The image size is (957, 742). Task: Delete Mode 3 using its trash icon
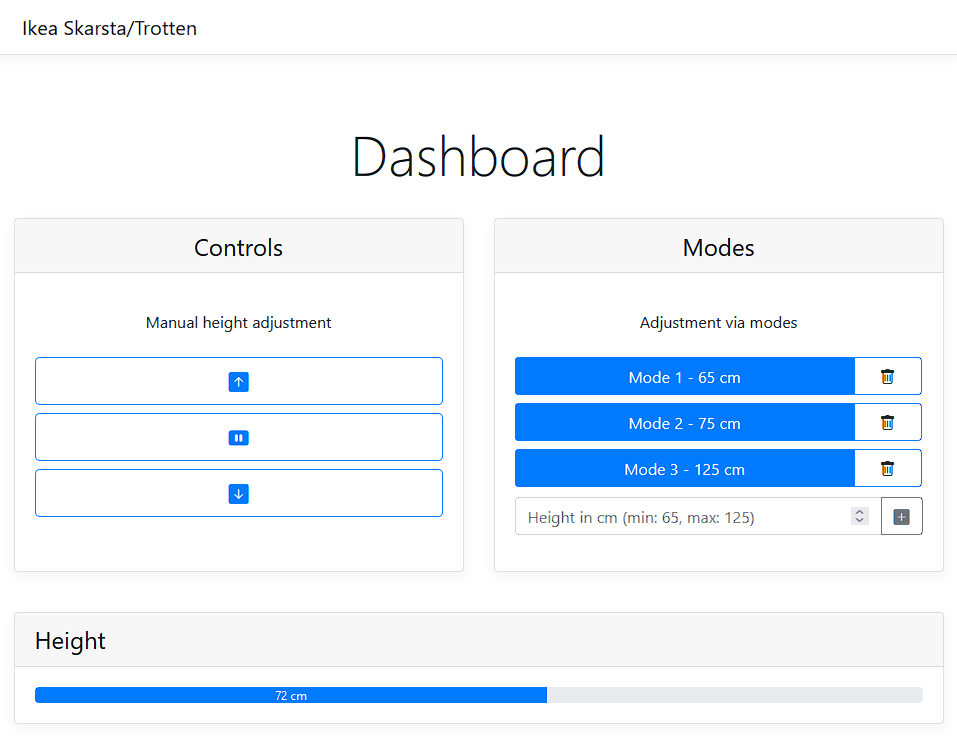coord(887,469)
